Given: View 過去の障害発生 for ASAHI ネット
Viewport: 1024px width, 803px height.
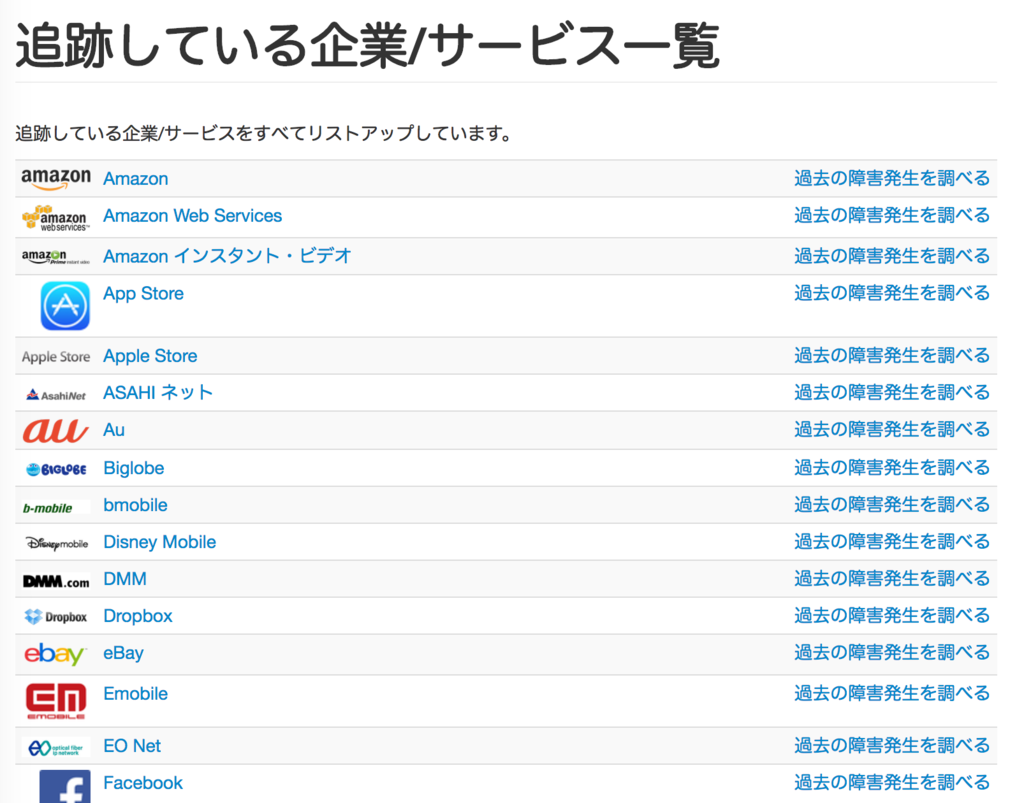Looking at the screenshot, I should pyautogui.click(x=892, y=392).
